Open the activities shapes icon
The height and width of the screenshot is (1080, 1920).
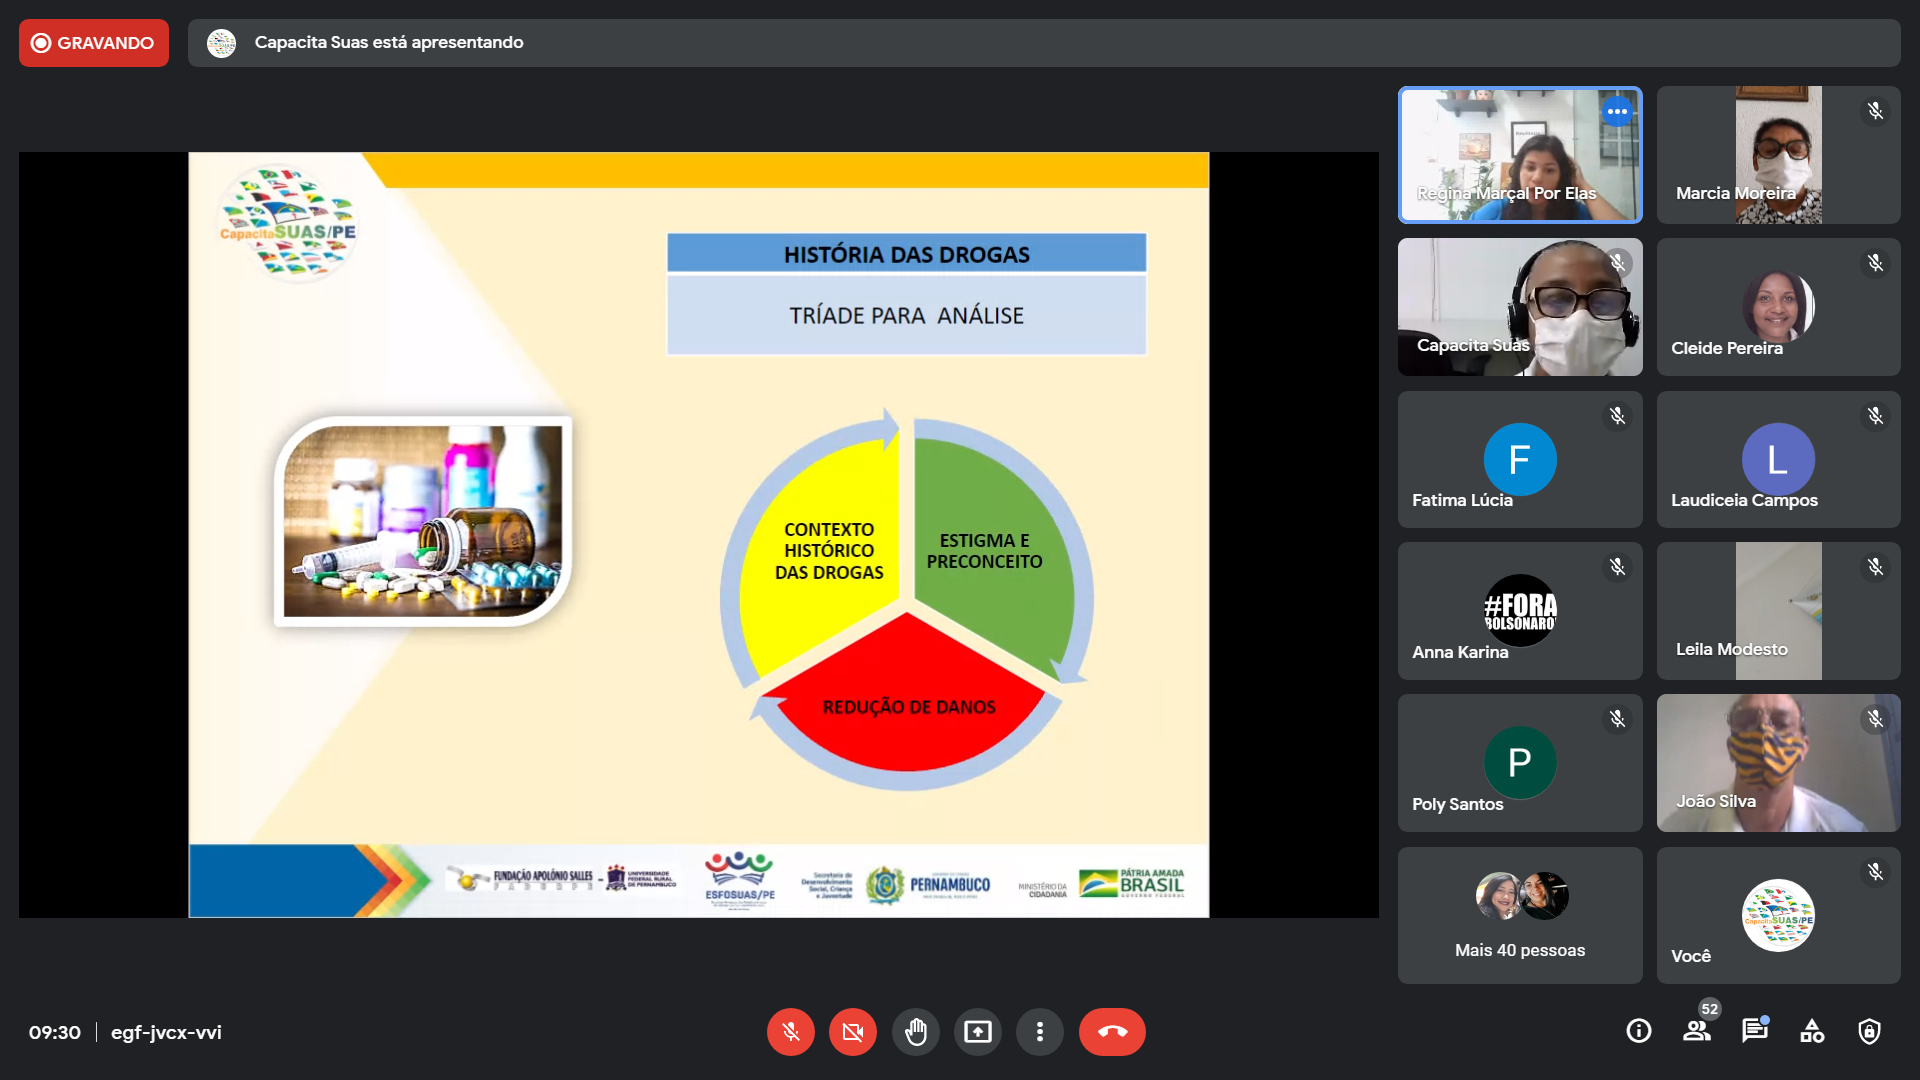point(1812,1031)
